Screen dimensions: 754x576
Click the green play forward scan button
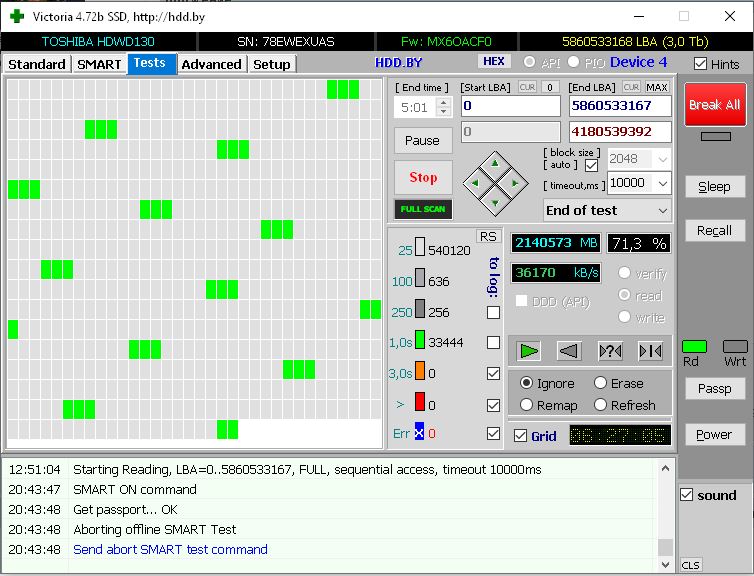point(528,351)
